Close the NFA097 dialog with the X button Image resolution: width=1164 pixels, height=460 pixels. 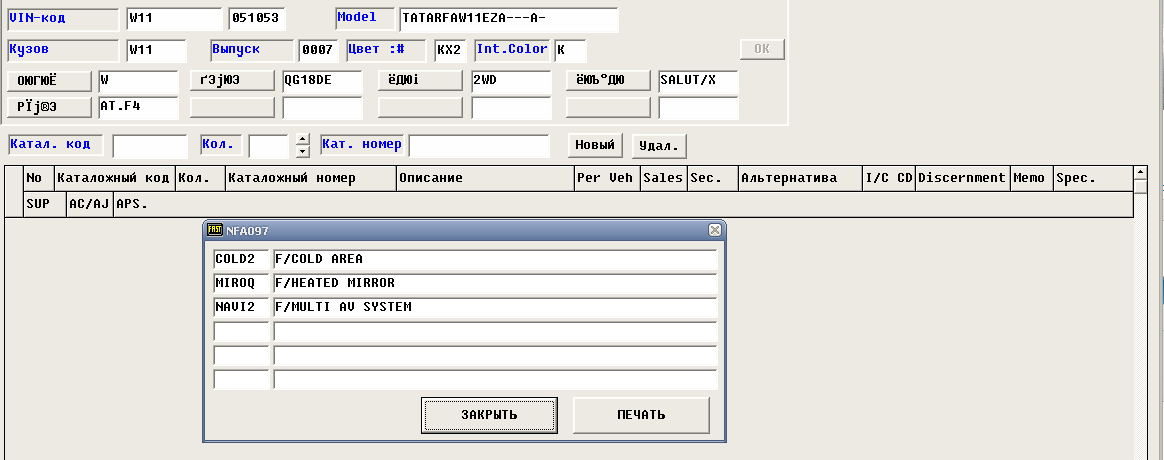click(x=714, y=230)
